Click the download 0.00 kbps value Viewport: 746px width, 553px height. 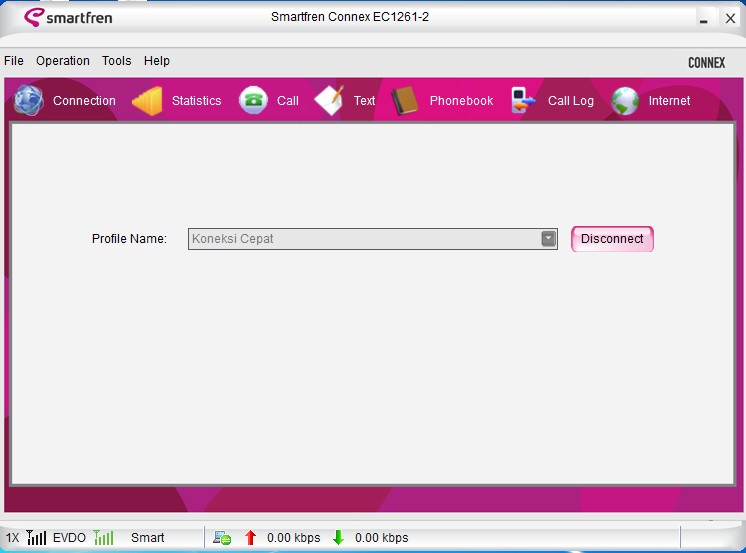(382, 538)
